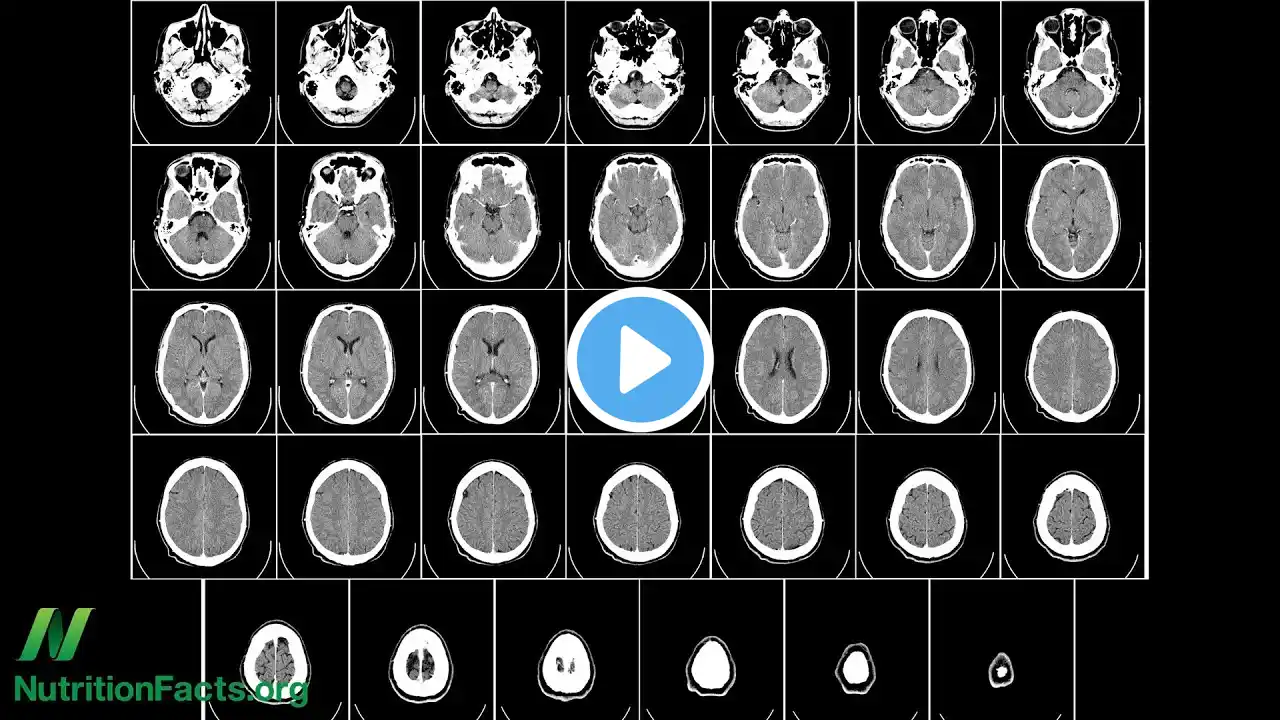Viewport: 1280px width, 720px height.
Task: Click the fourth skull-top scan in the bottom row
Action: [711, 662]
